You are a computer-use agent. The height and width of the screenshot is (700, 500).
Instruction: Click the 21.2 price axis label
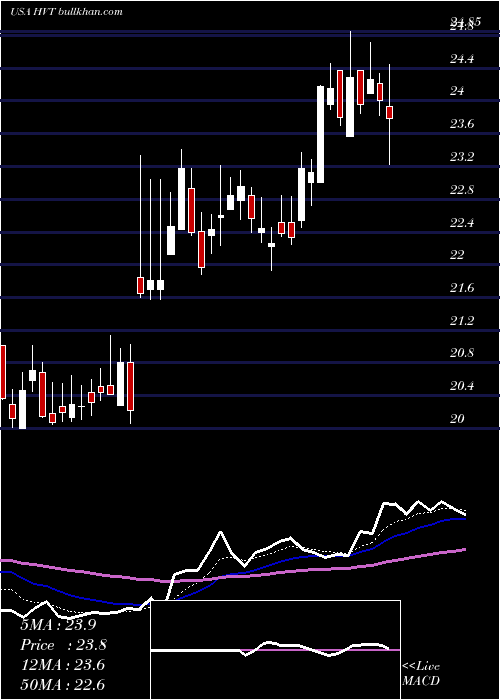[462, 321]
